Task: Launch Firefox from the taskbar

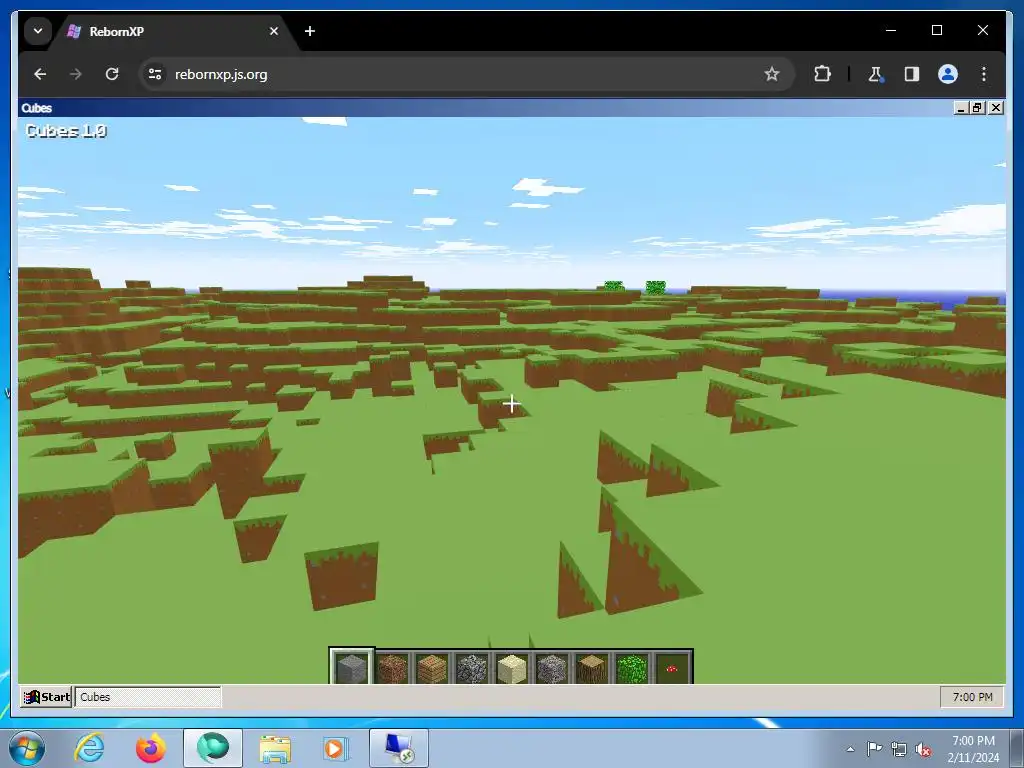Action: (x=150, y=748)
